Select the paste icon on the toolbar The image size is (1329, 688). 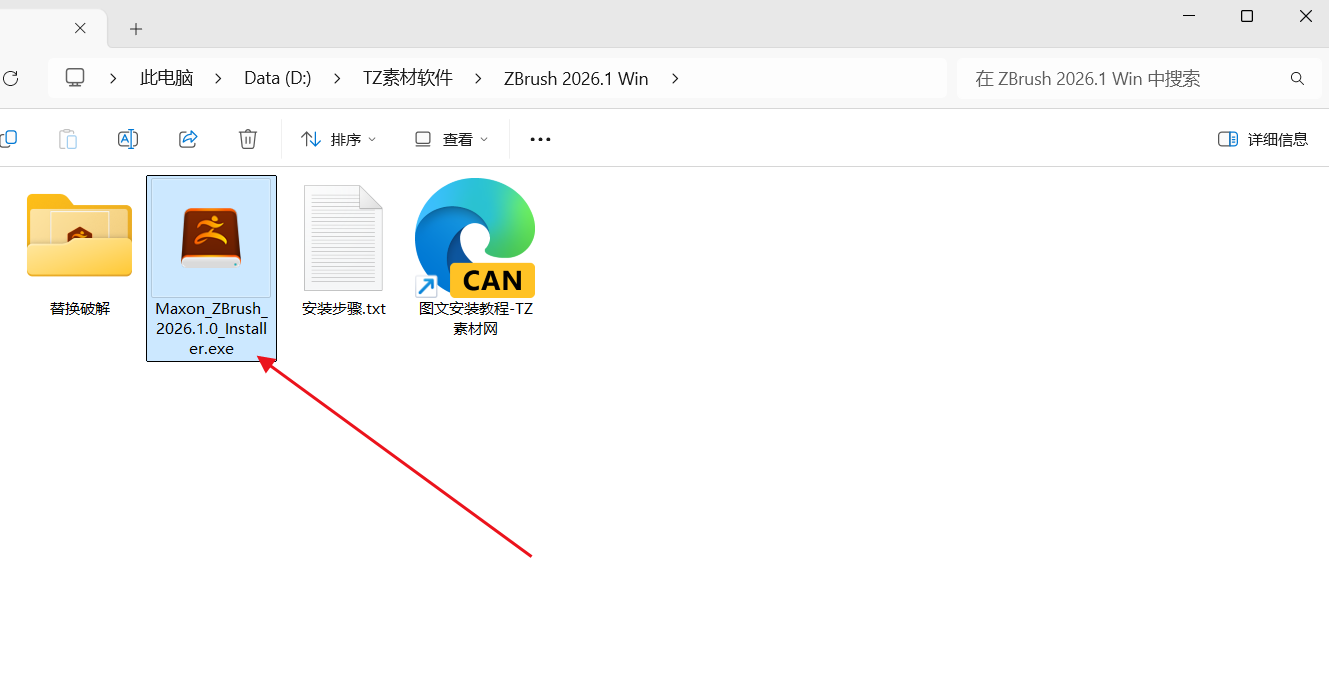click(x=67, y=139)
